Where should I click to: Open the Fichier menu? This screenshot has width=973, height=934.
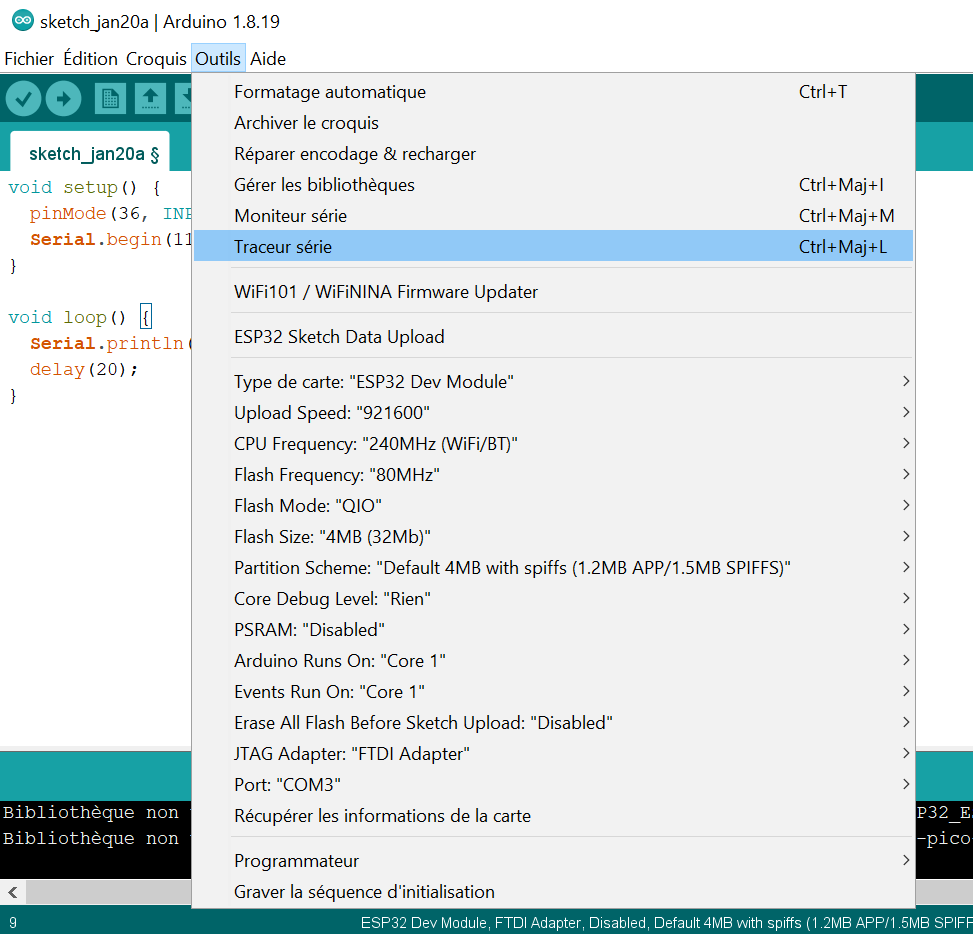29,59
